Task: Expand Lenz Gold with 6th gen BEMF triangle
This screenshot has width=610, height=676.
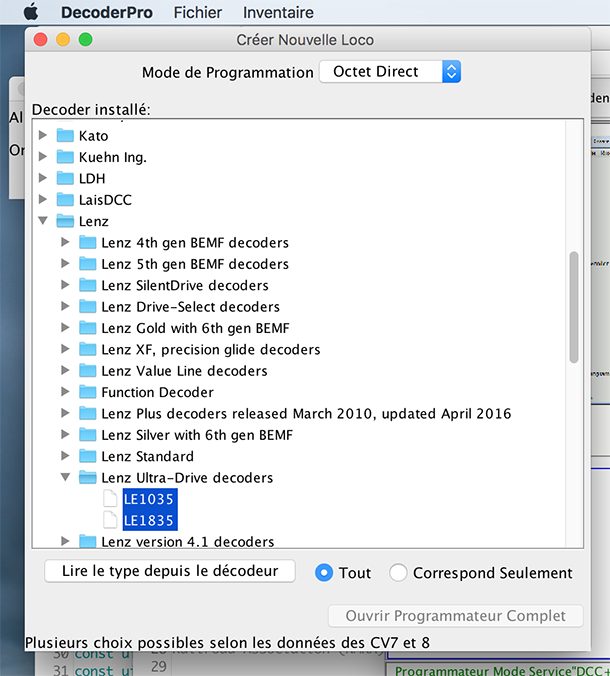Action: (65, 328)
